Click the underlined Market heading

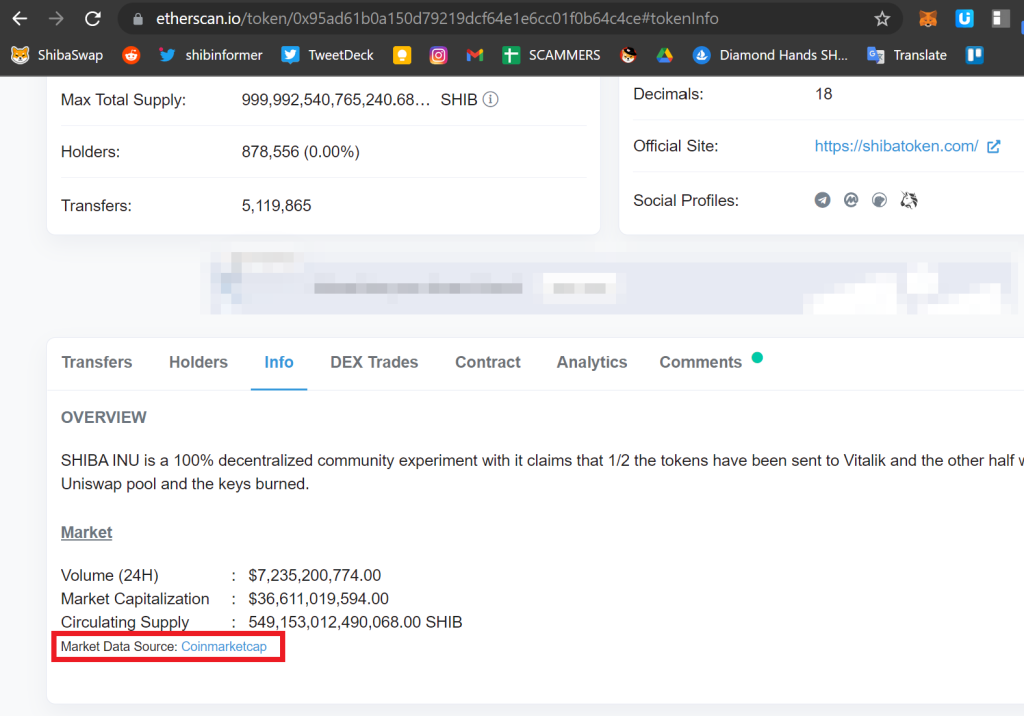point(86,532)
